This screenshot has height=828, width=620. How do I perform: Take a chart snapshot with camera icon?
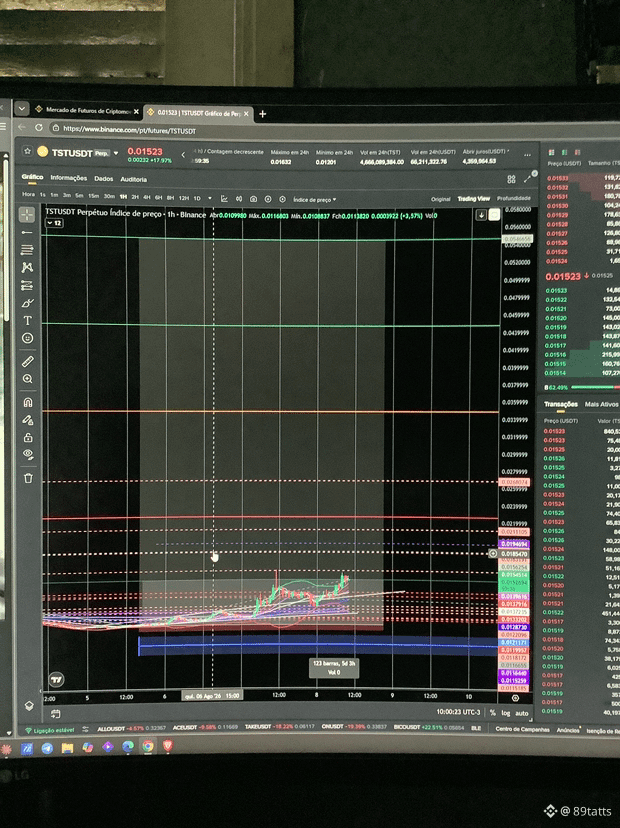click(x=253, y=199)
